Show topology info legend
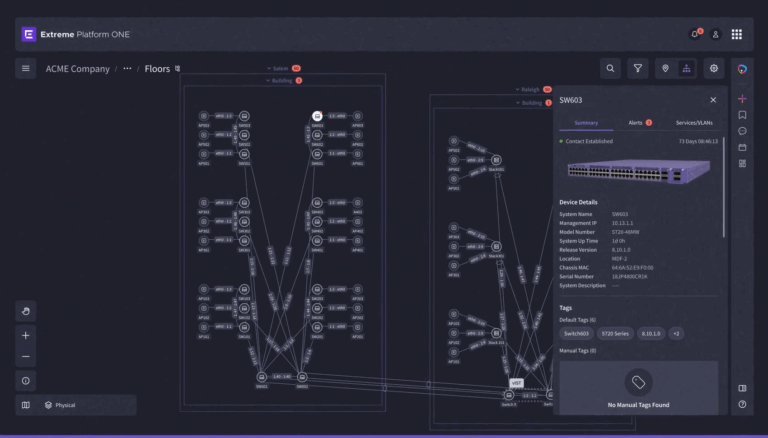768x438 pixels. click(x=25, y=381)
